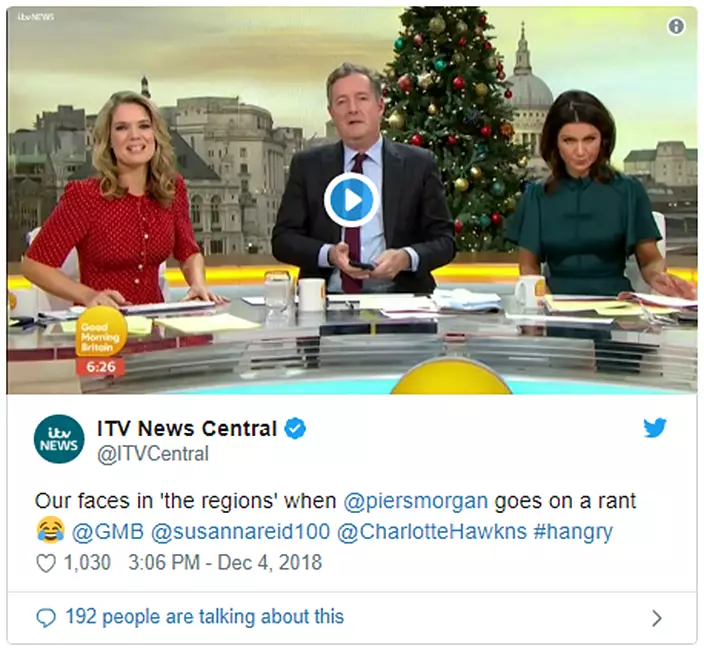
Task: Click the info icon on video
Action: [676, 26]
